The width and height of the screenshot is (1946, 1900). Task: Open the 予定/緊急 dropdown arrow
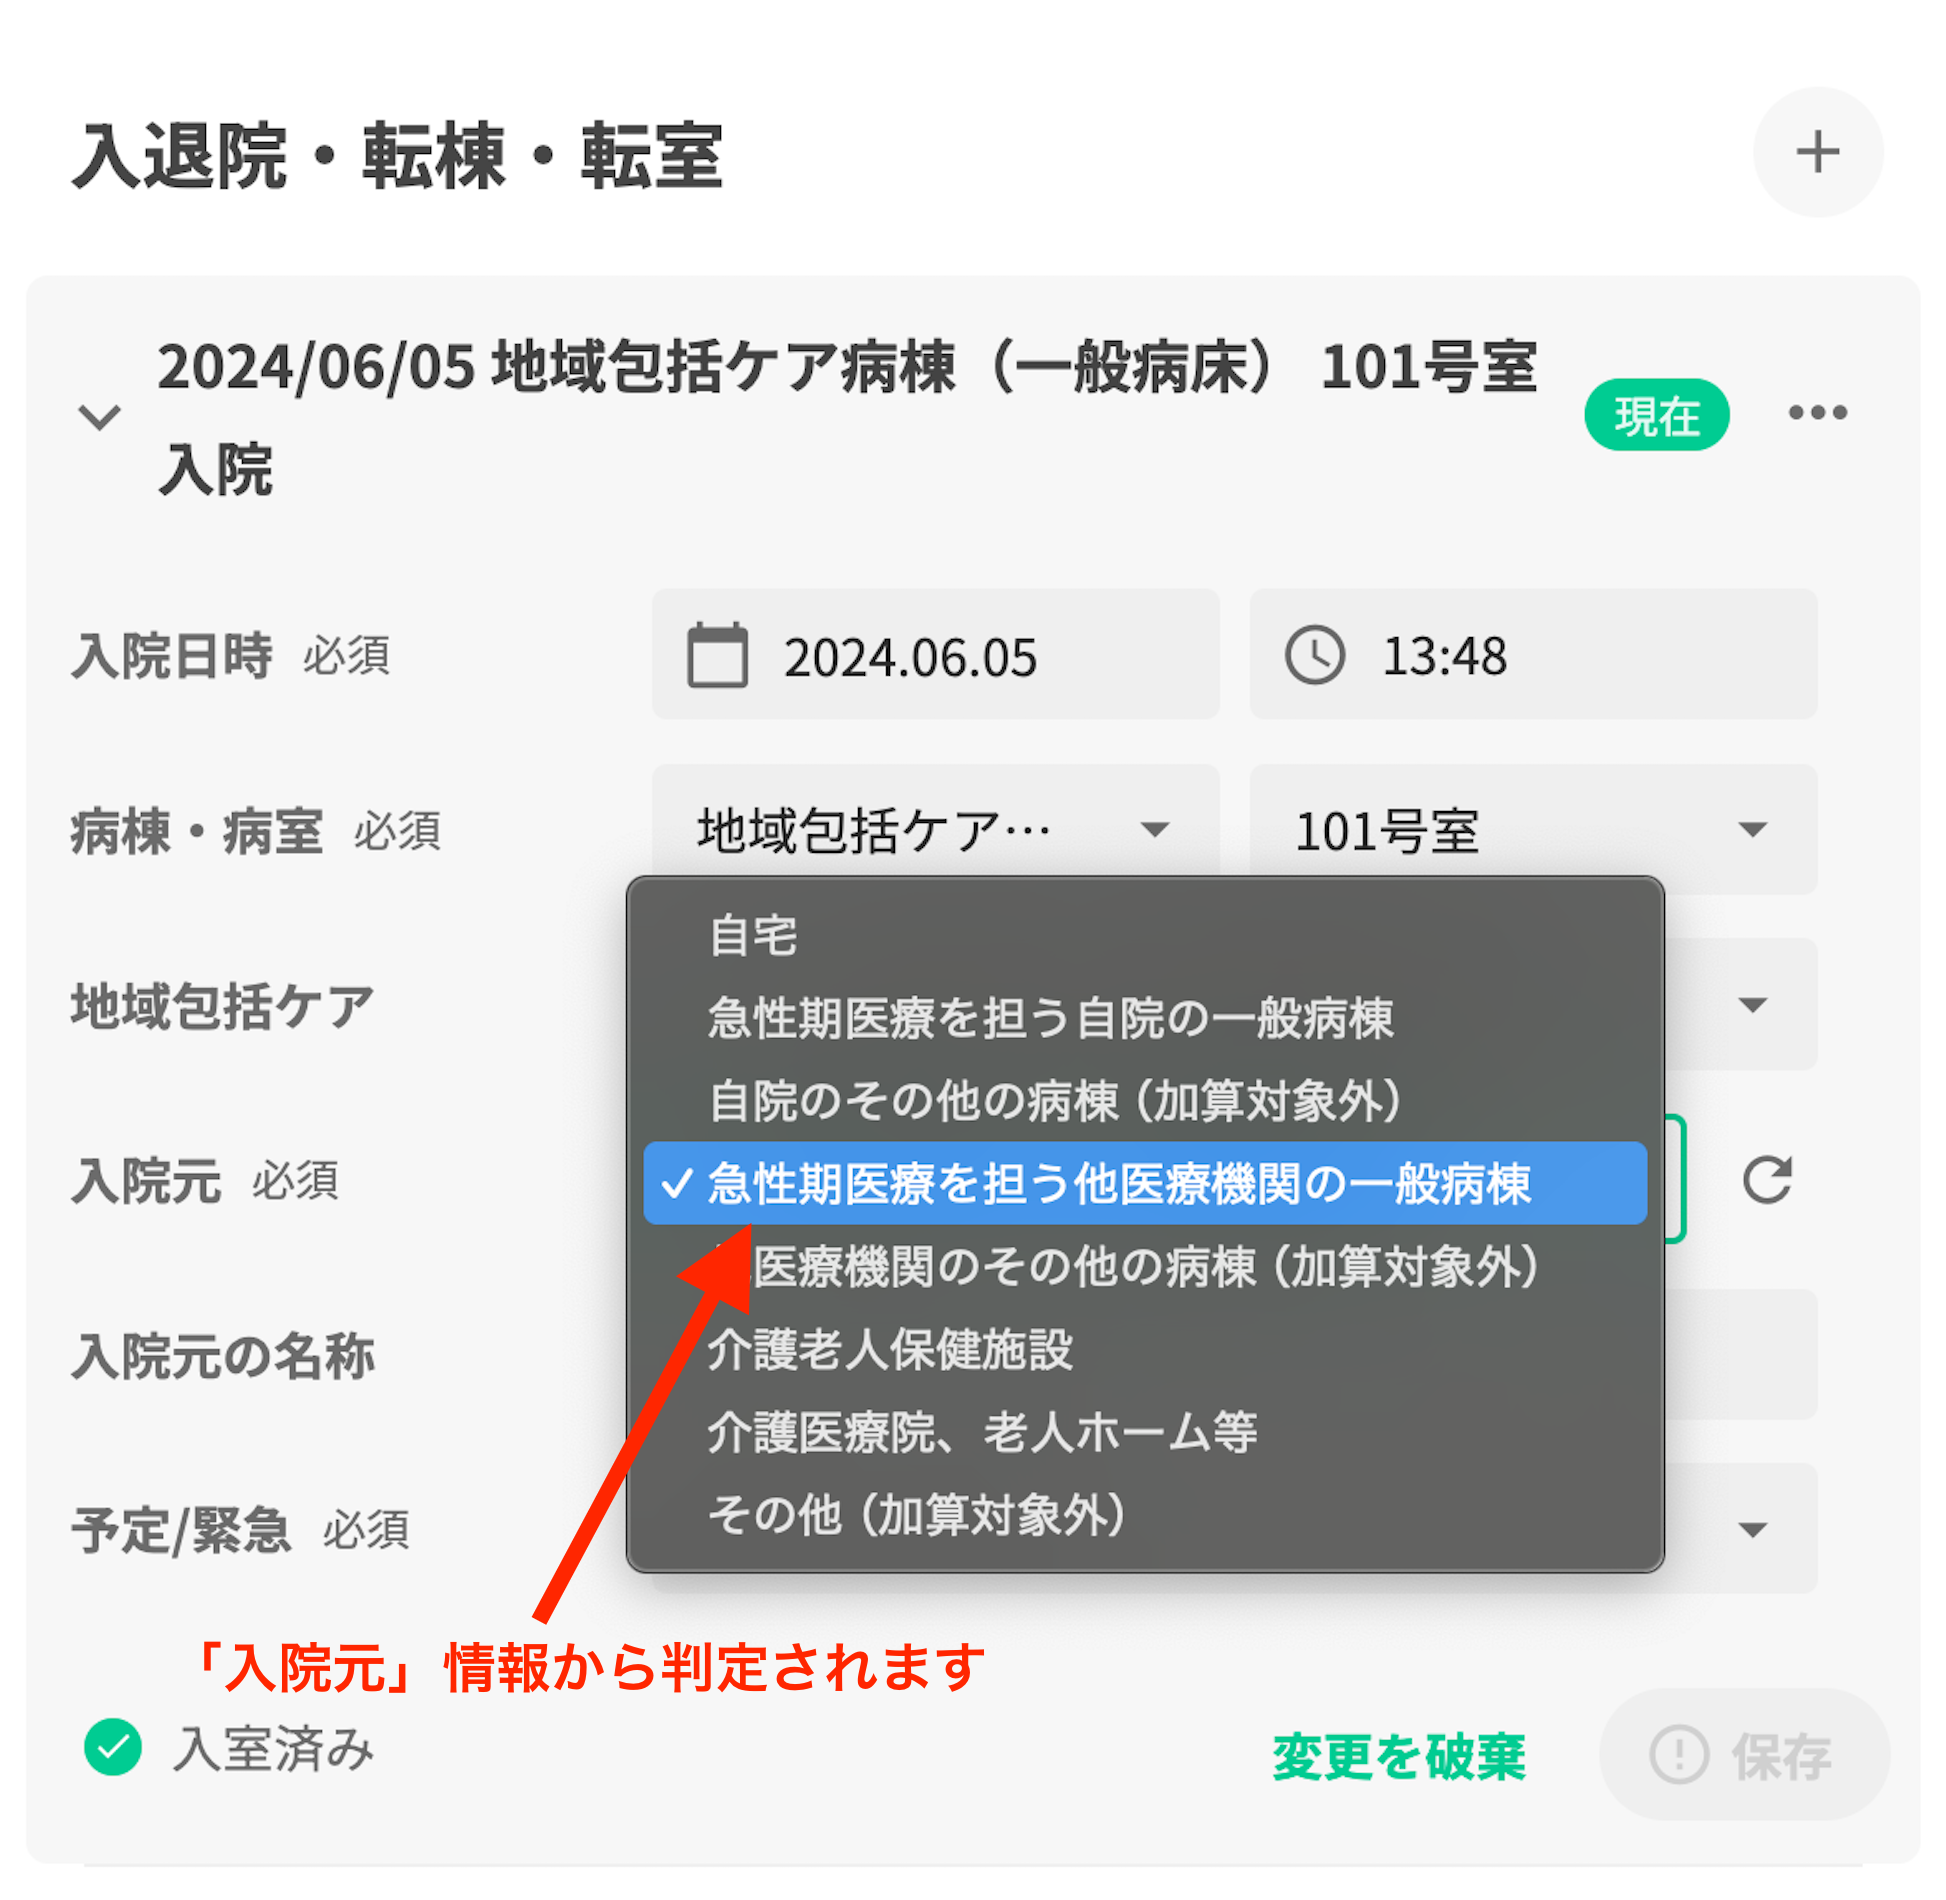(1752, 1530)
